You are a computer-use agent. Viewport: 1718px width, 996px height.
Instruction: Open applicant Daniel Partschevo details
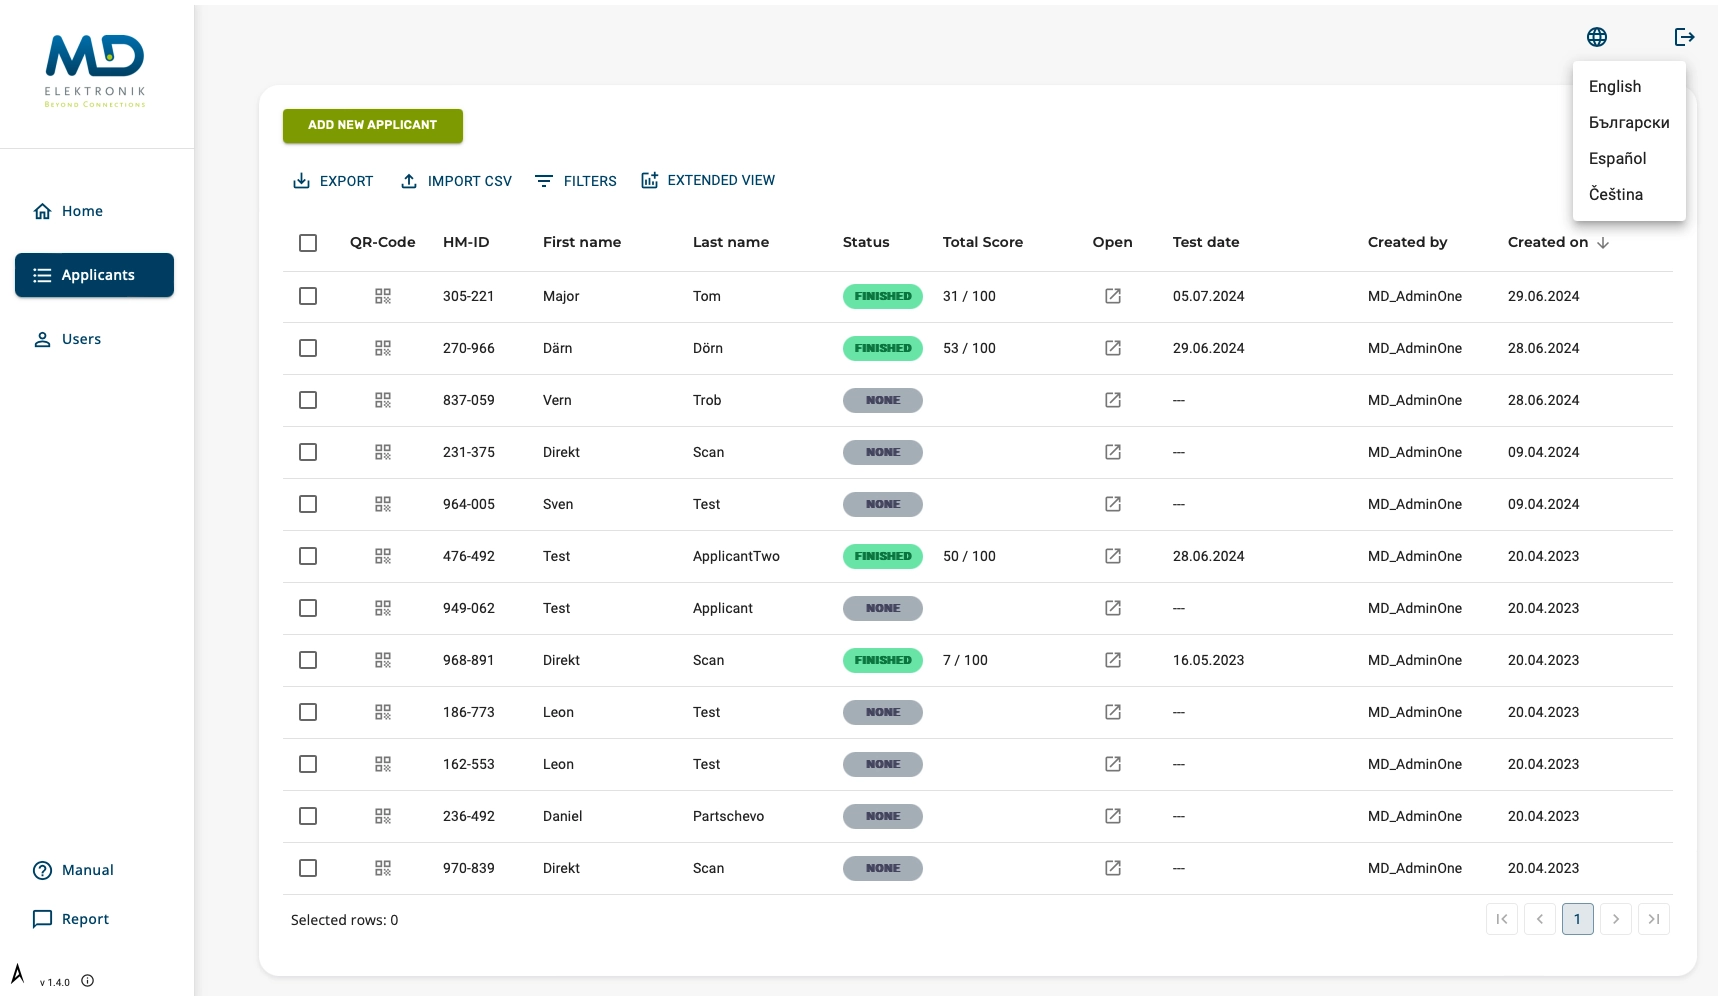pyautogui.click(x=1113, y=816)
